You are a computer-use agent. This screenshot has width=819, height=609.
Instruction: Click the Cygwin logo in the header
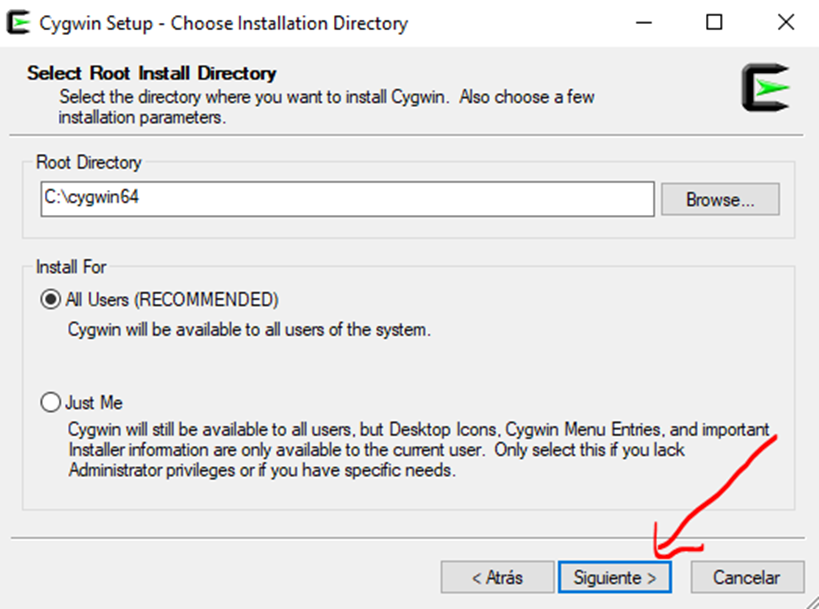[765, 88]
